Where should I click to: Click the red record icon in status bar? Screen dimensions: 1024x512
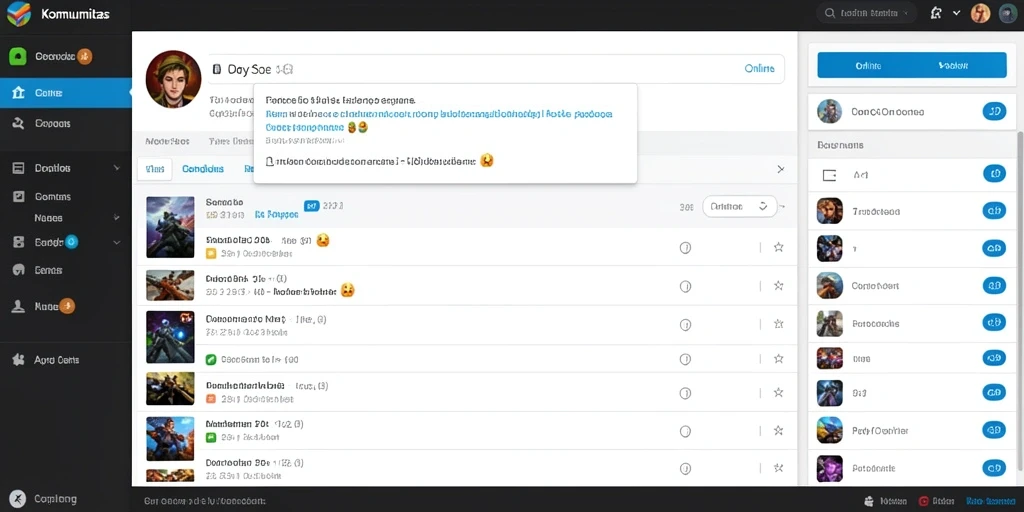923,501
